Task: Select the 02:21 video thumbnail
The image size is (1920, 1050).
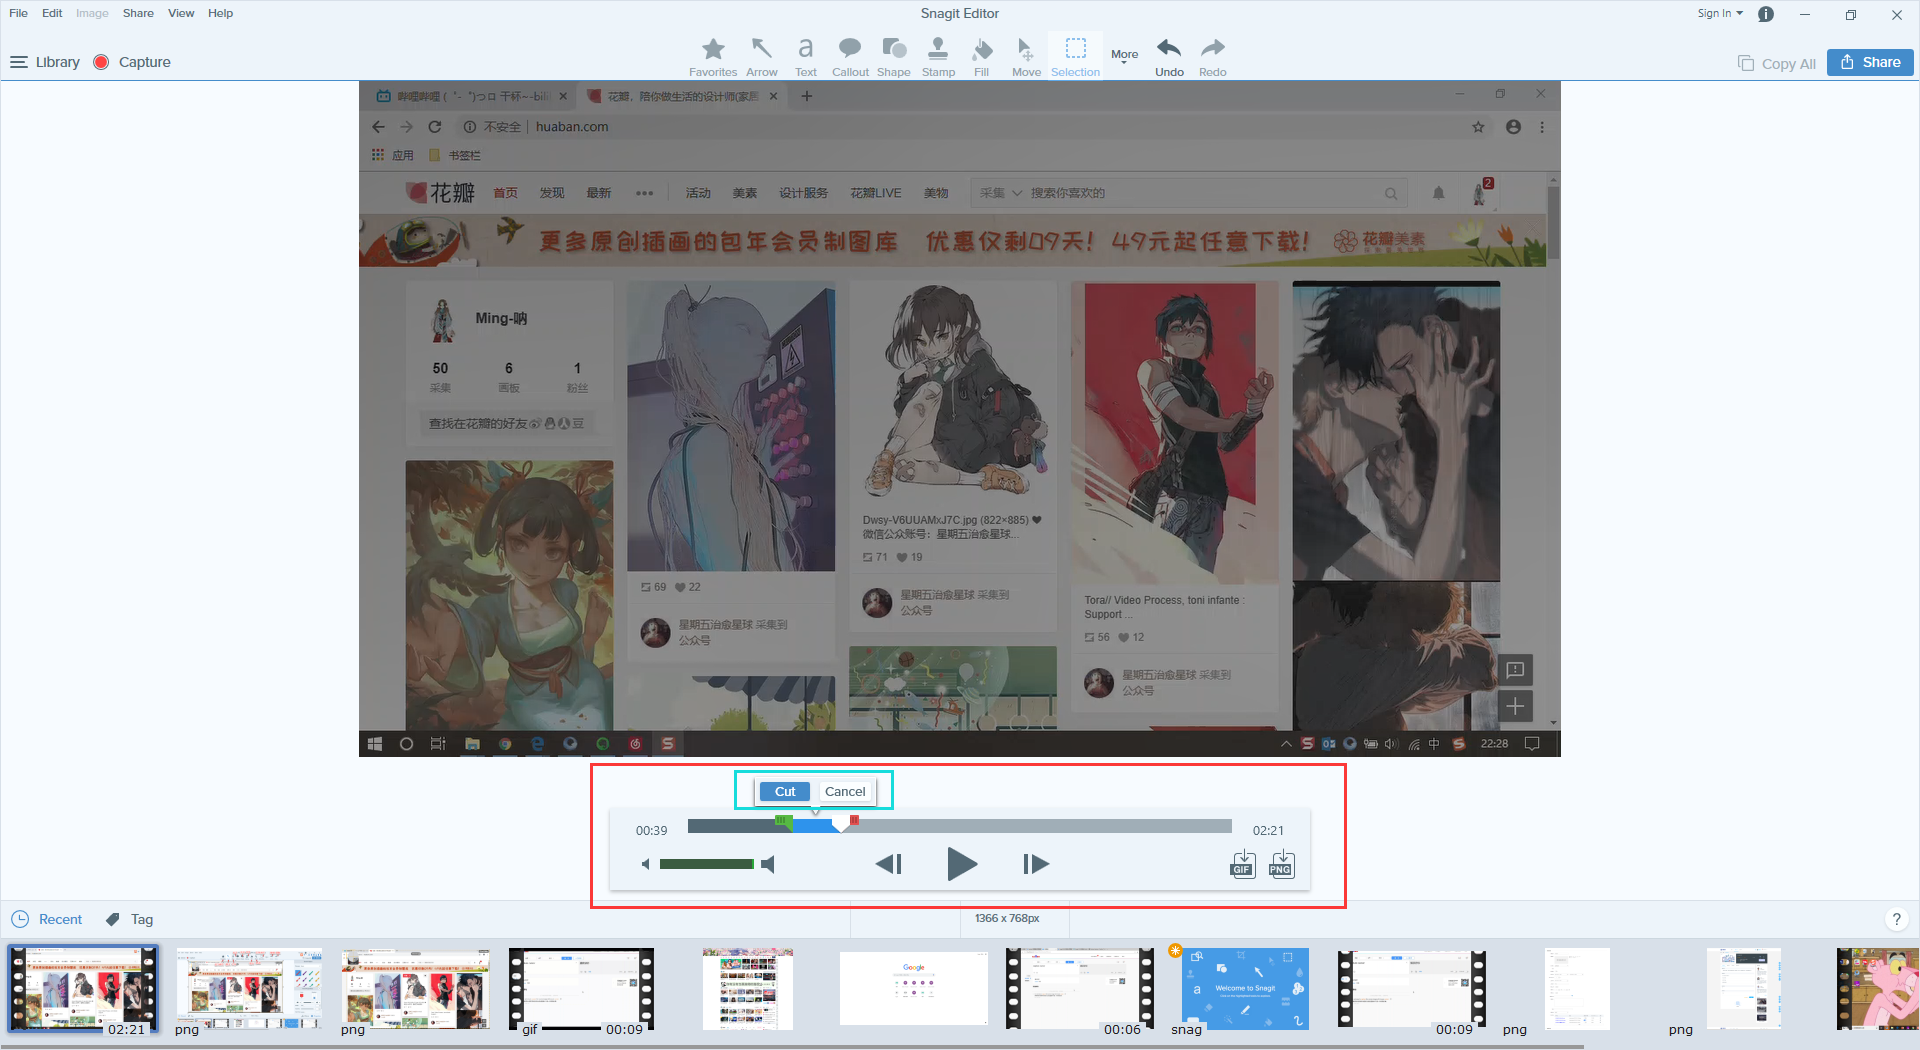Action: [x=83, y=990]
